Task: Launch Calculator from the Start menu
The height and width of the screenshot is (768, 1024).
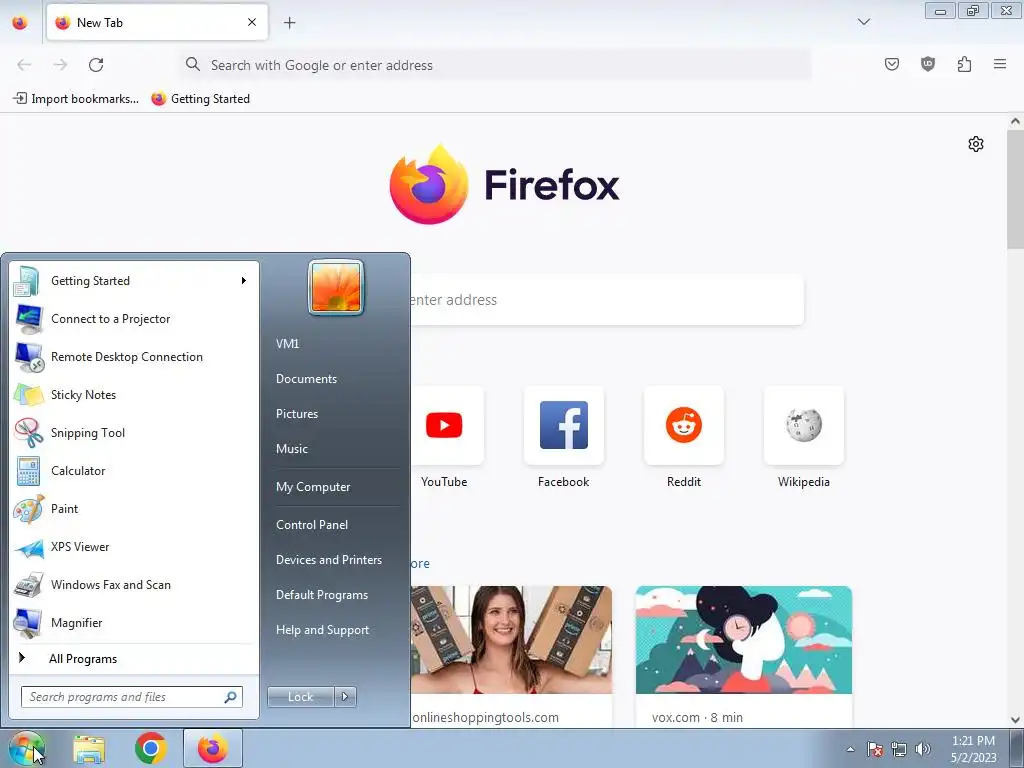Action: click(x=133, y=471)
